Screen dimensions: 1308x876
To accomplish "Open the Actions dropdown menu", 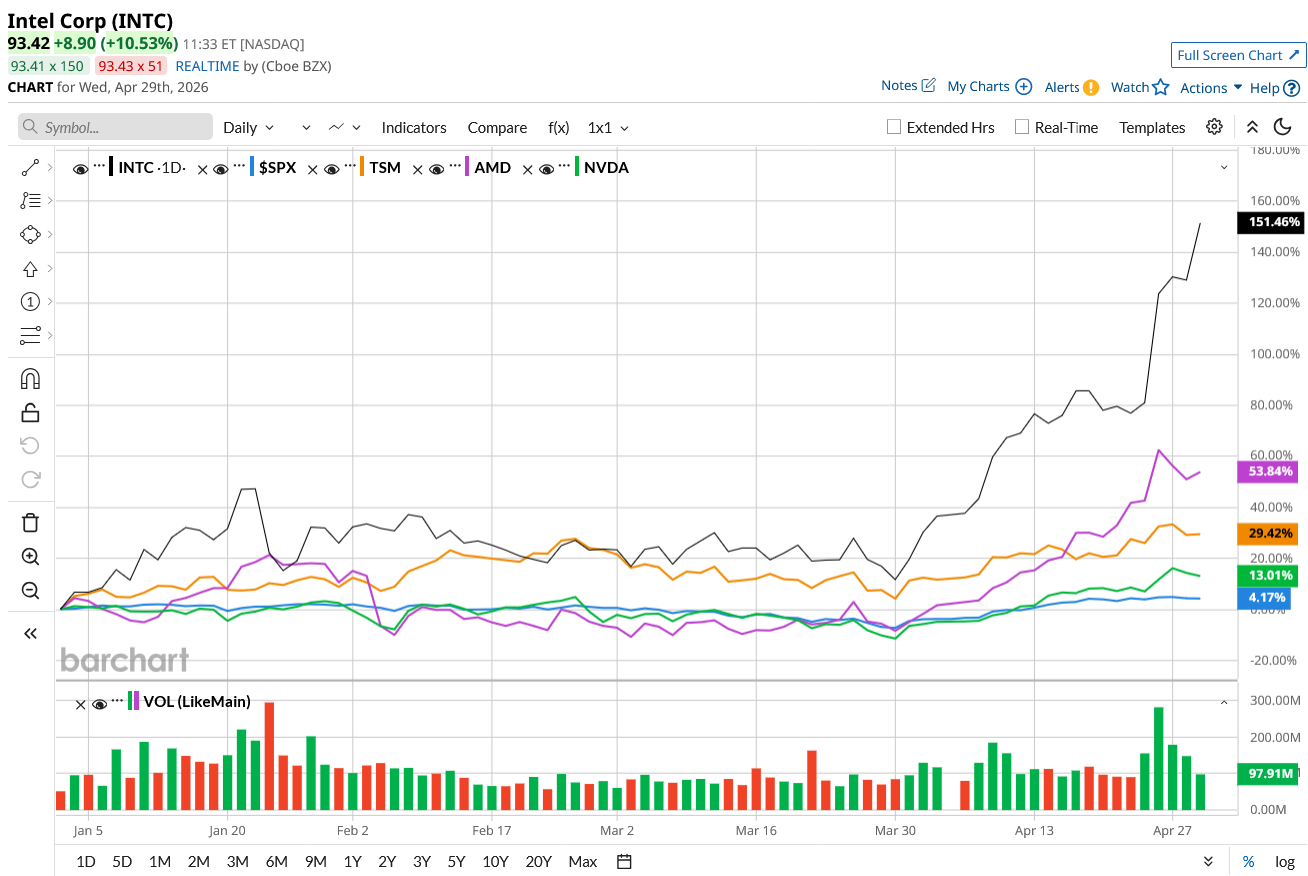I will pos(1211,87).
